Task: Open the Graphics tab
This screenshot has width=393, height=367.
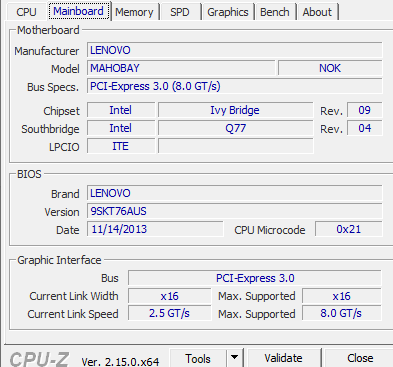Action: pyautogui.click(x=228, y=12)
